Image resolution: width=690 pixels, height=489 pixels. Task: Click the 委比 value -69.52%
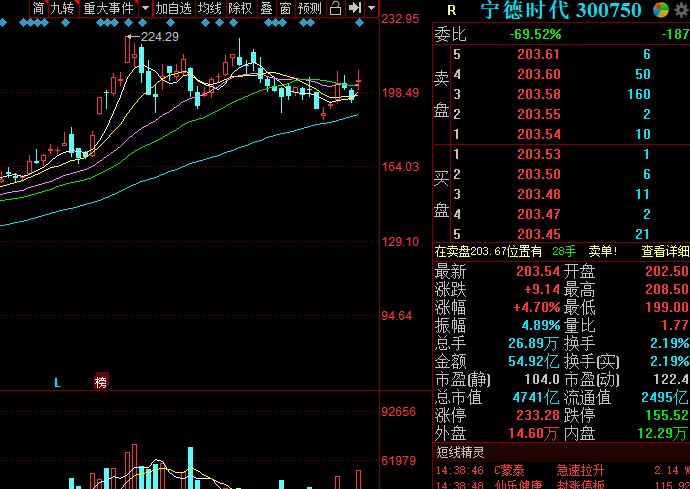(x=536, y=34)
